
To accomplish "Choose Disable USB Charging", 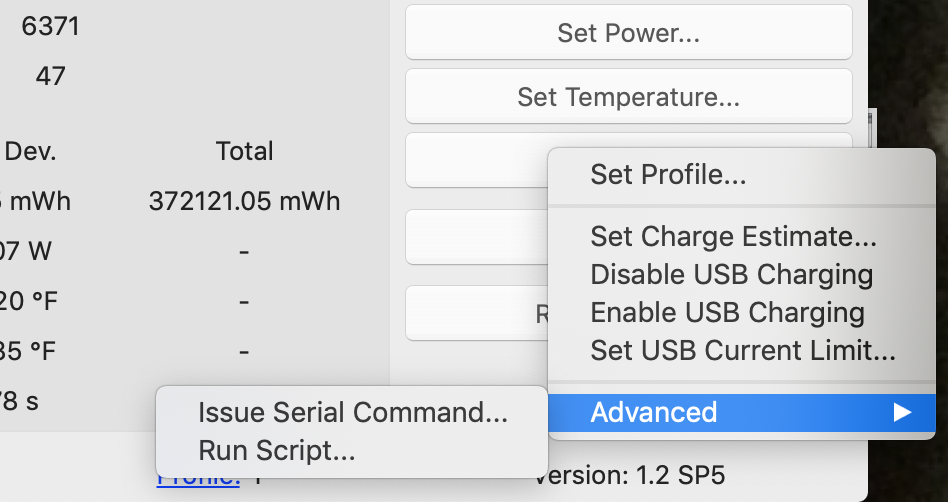I will (x=731, y=275).
